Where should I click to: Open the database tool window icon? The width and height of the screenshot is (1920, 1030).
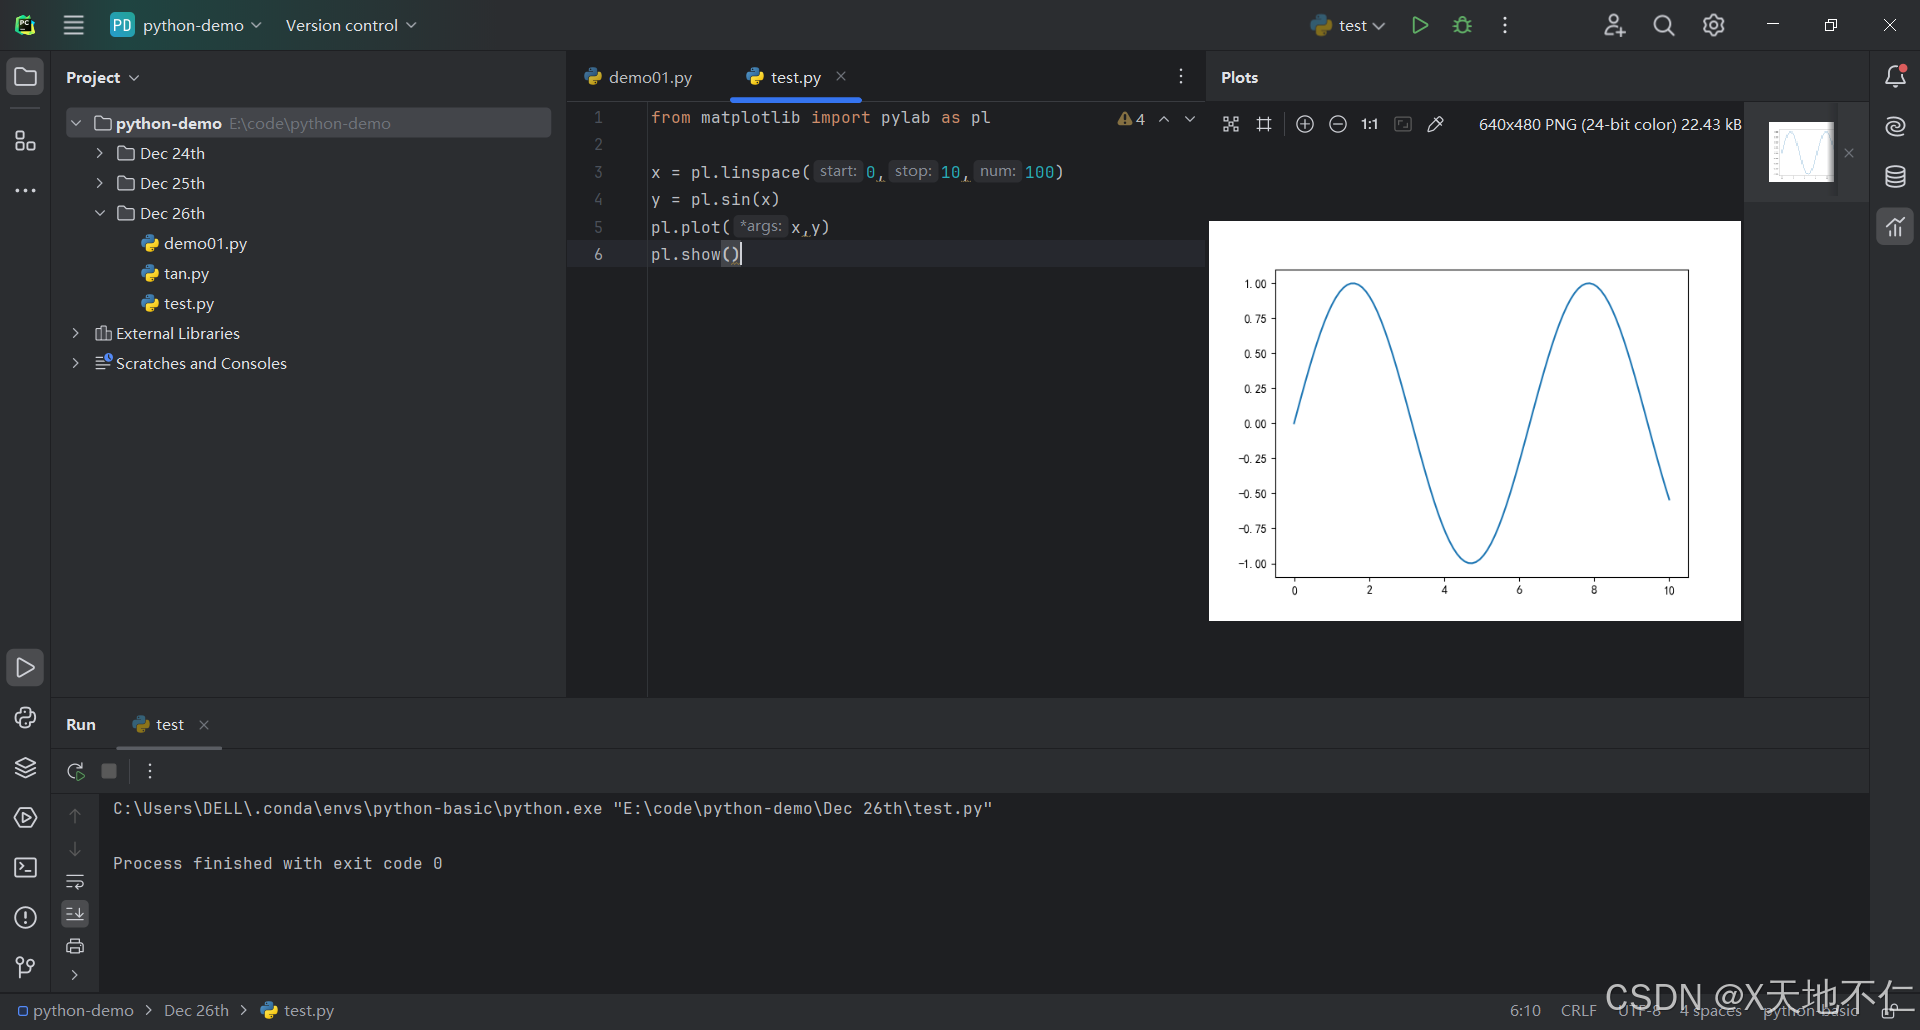point(1895,177)
